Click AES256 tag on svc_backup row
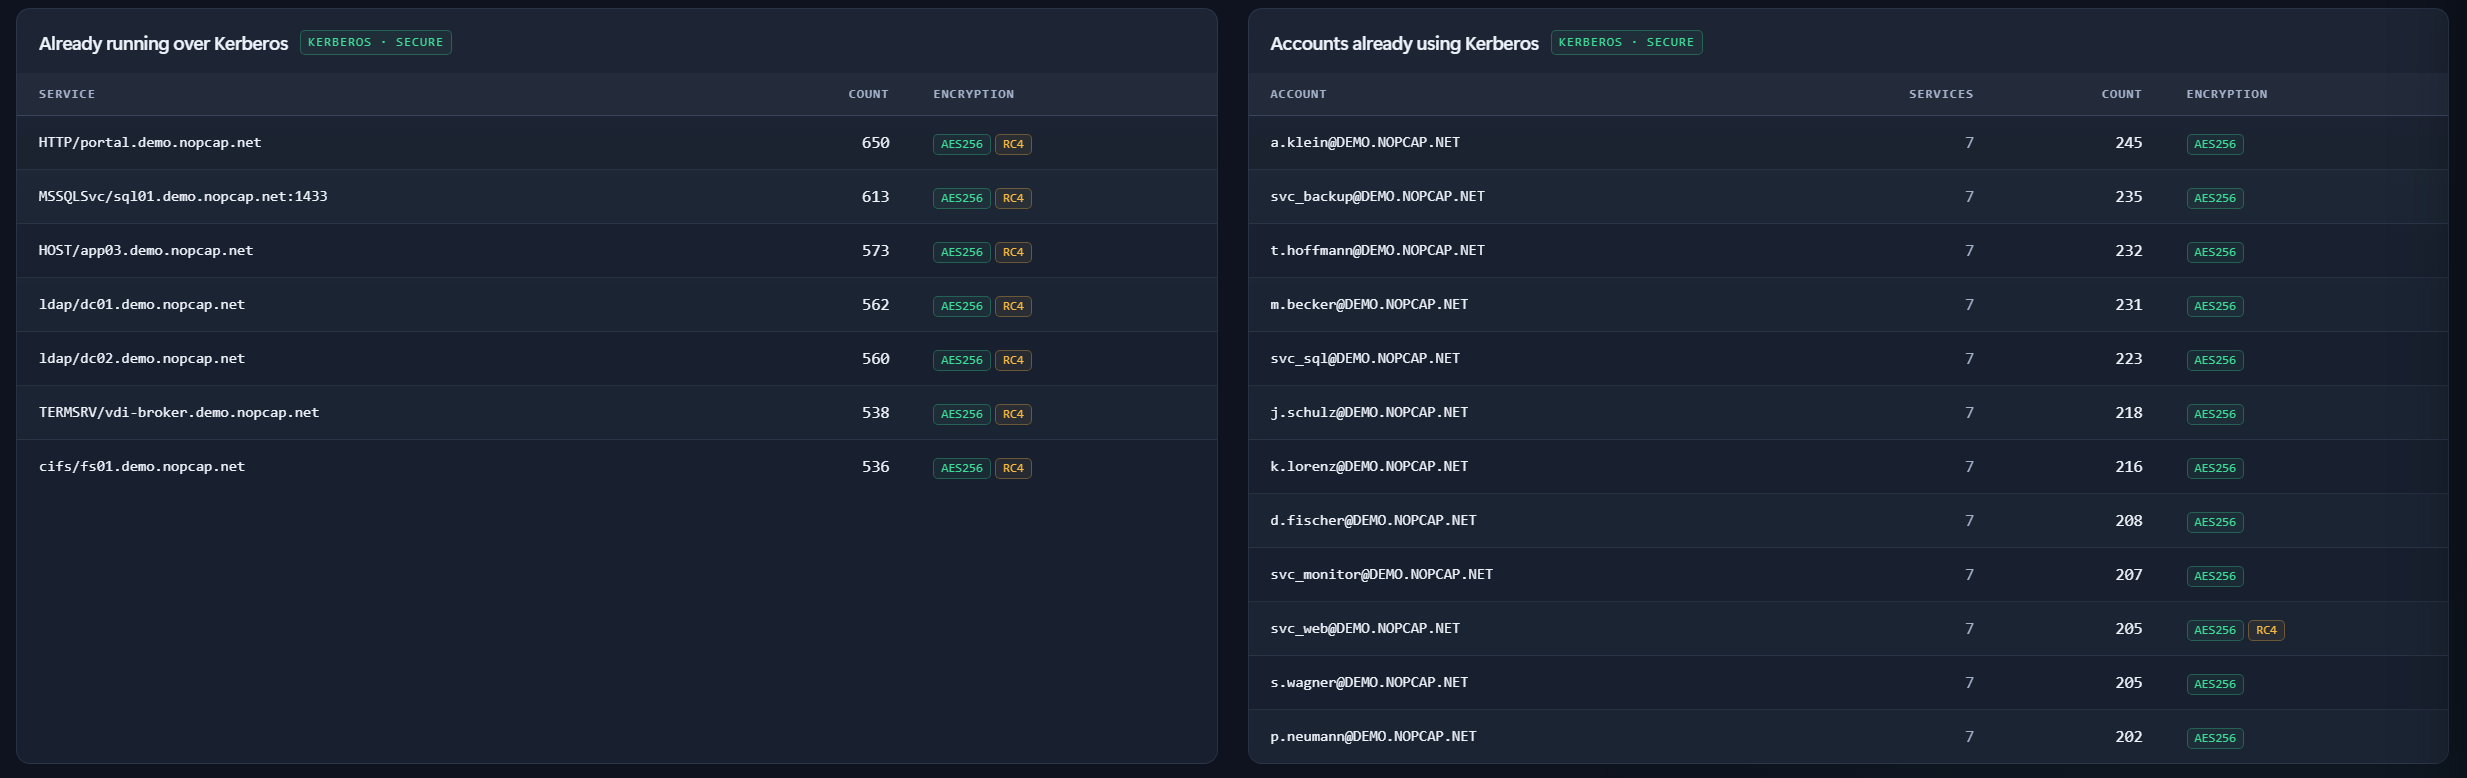Screen dimensions: 2467x778 (x=2215, y=198)
